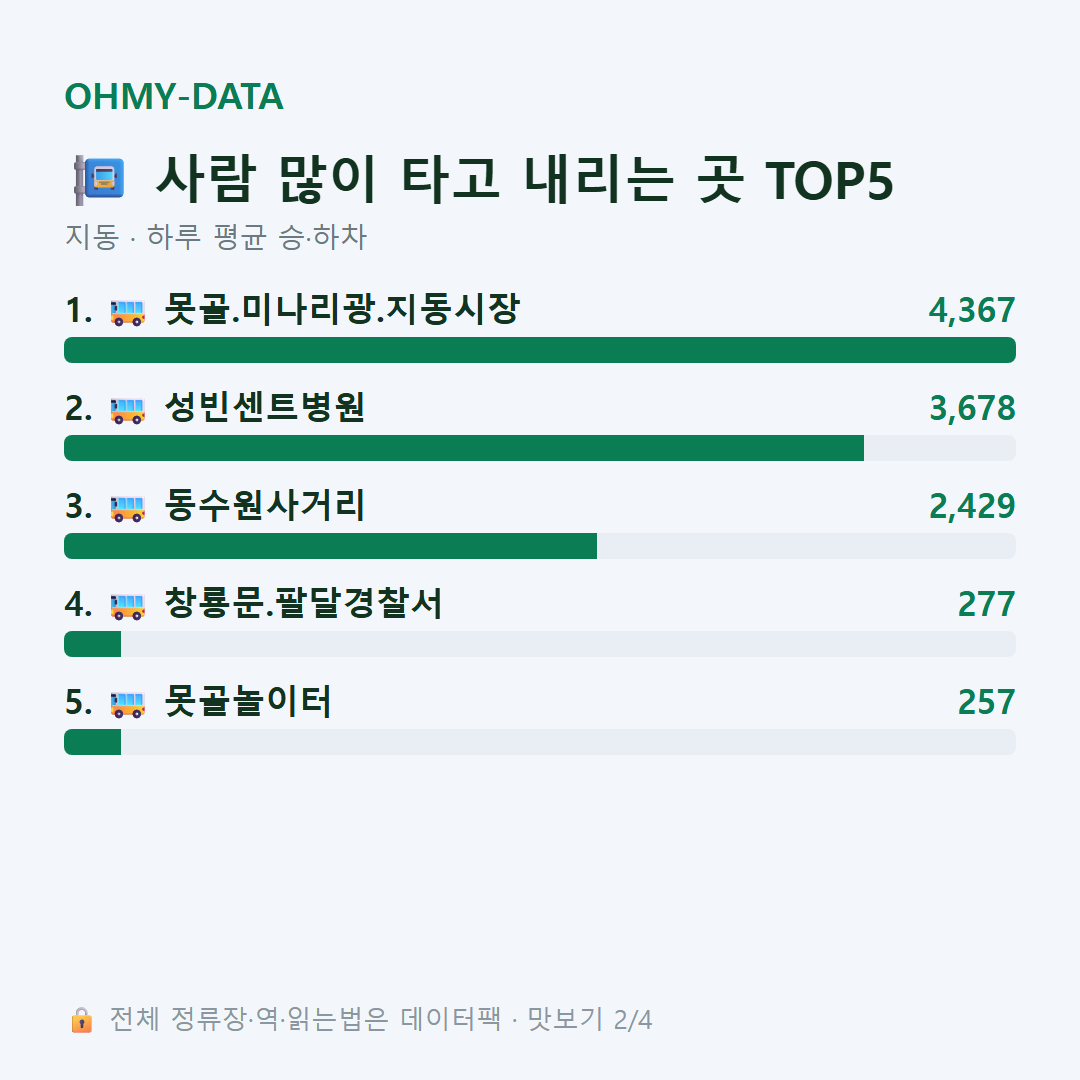Click the progress bar under 동수원사거리
Viewport: 1080px width, 1080px height.
coord(540,546)
